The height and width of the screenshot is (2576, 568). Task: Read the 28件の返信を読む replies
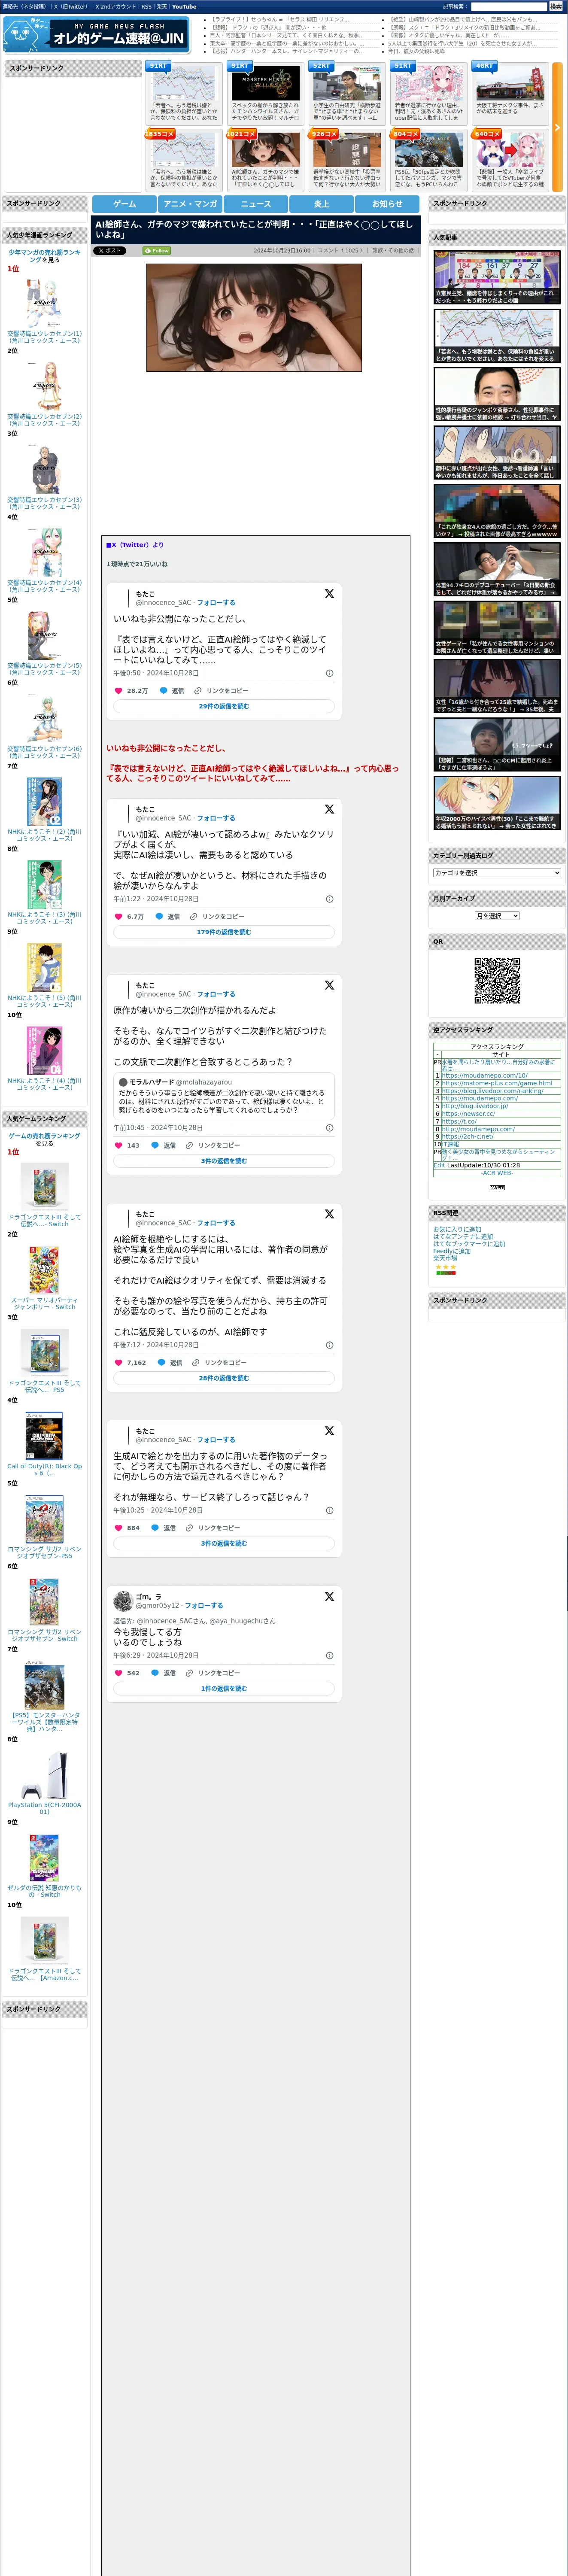coord(224,1378)
